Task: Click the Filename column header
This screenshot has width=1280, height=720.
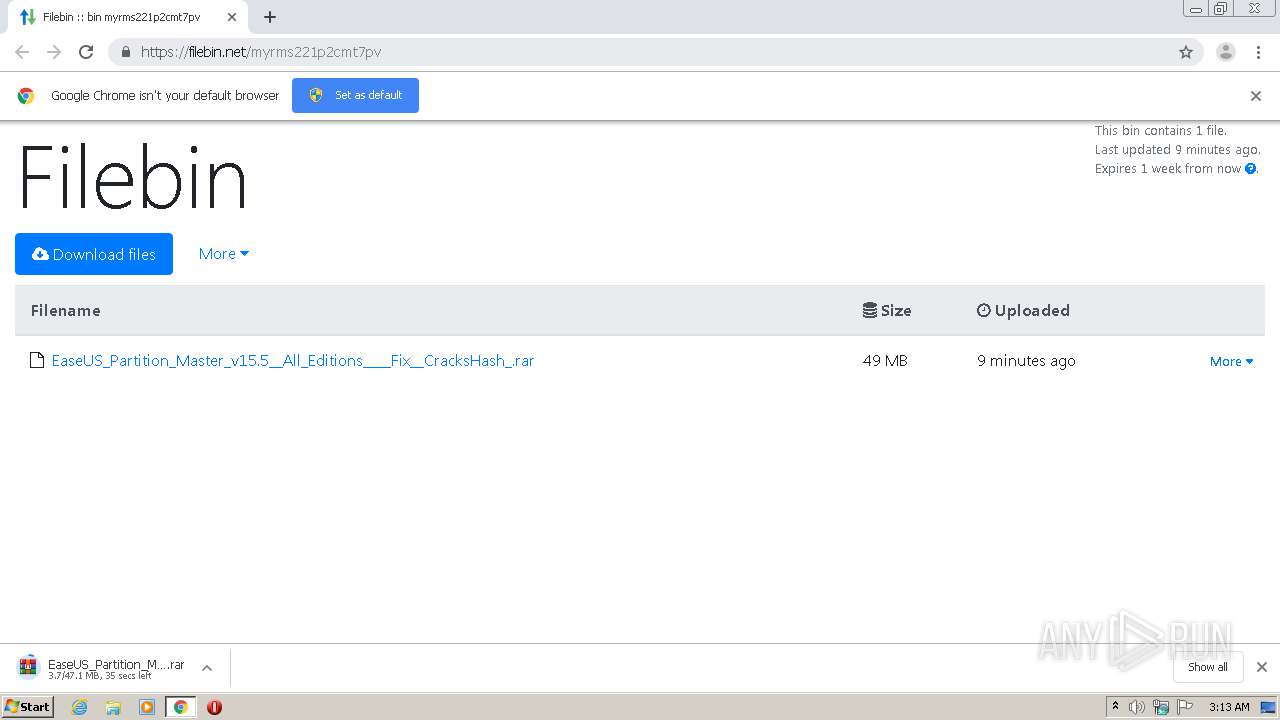Action: click(66, 310)
